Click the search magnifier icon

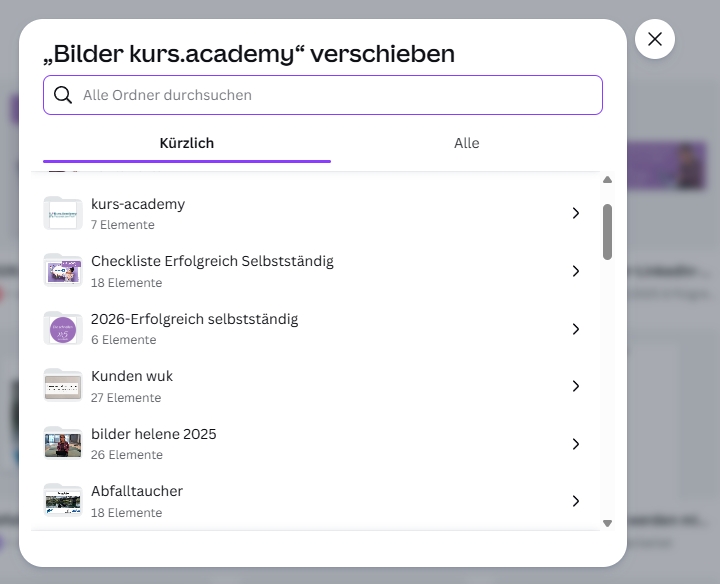(x=63, y=95)
